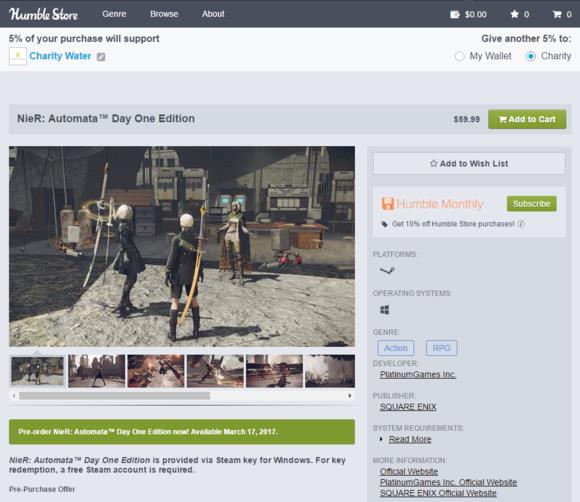Select the My Wallet radio option
Image resolution: width=580 pixels, height=502 pixels.
click(x=459, y=56)
